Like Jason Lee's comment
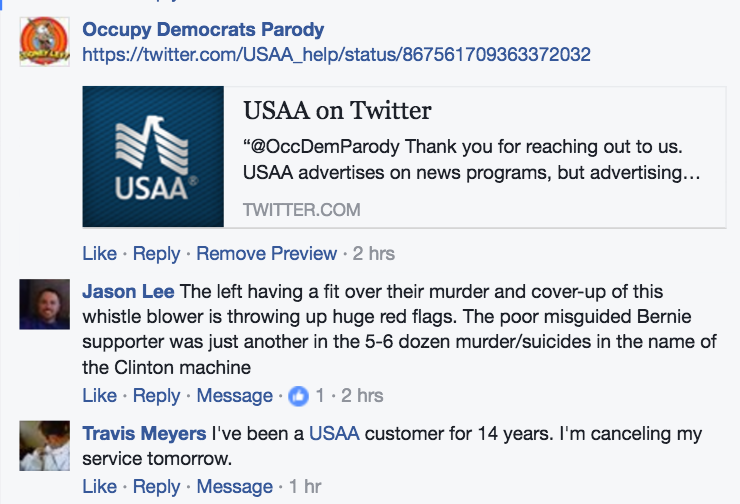The image size is (740, 504). 99,396
